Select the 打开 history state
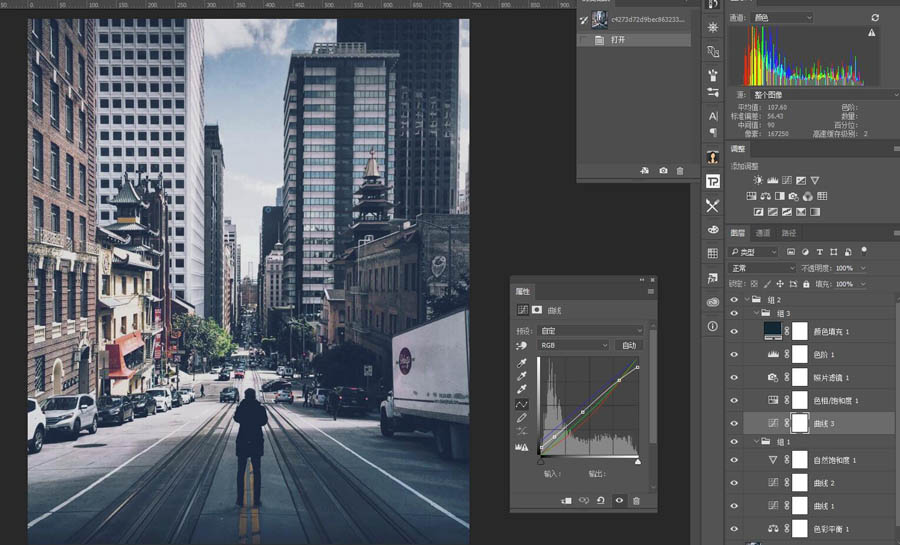Image resolution: width=900 pixels, height=545 pixels. [x=617, y=40]
